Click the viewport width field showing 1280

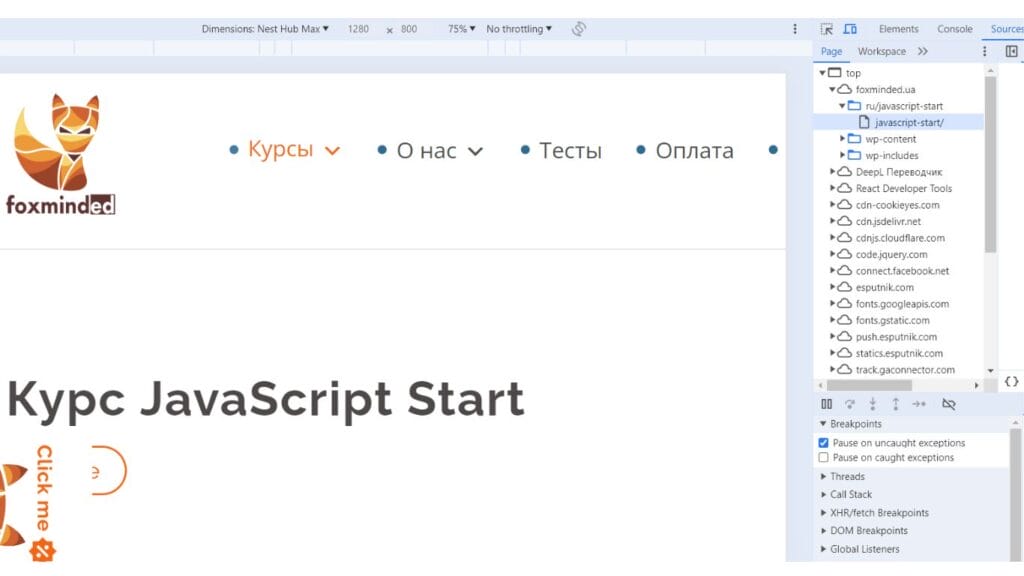click(358, 29)
